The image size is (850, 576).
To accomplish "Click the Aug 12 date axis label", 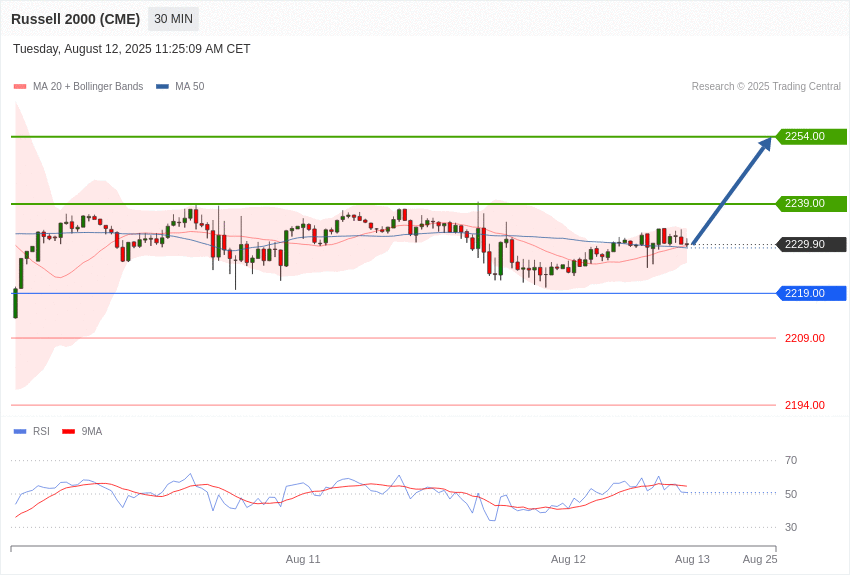I will [568, 559].
